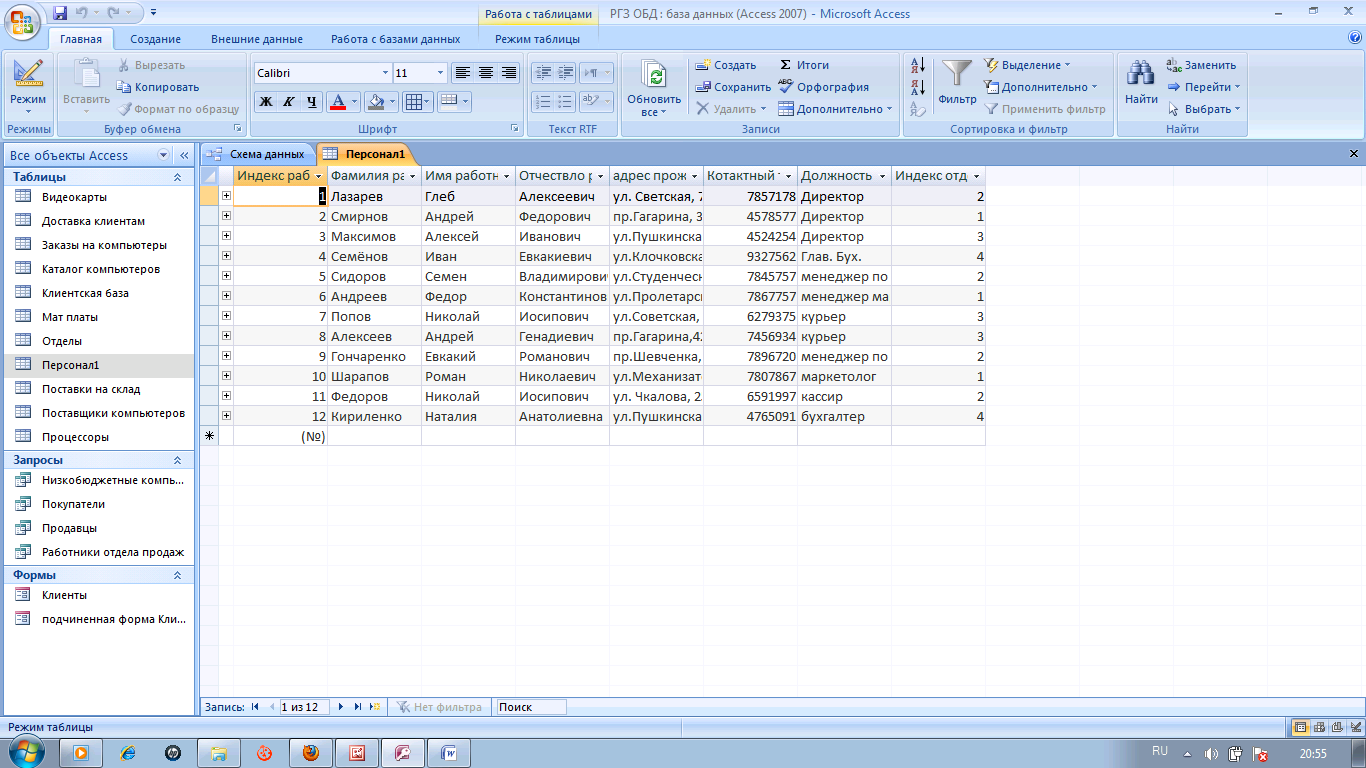The height and width of the screenshot is (768, 1366).
Task: Open Должность column filter arrow
Action: (x=882, y=176)
